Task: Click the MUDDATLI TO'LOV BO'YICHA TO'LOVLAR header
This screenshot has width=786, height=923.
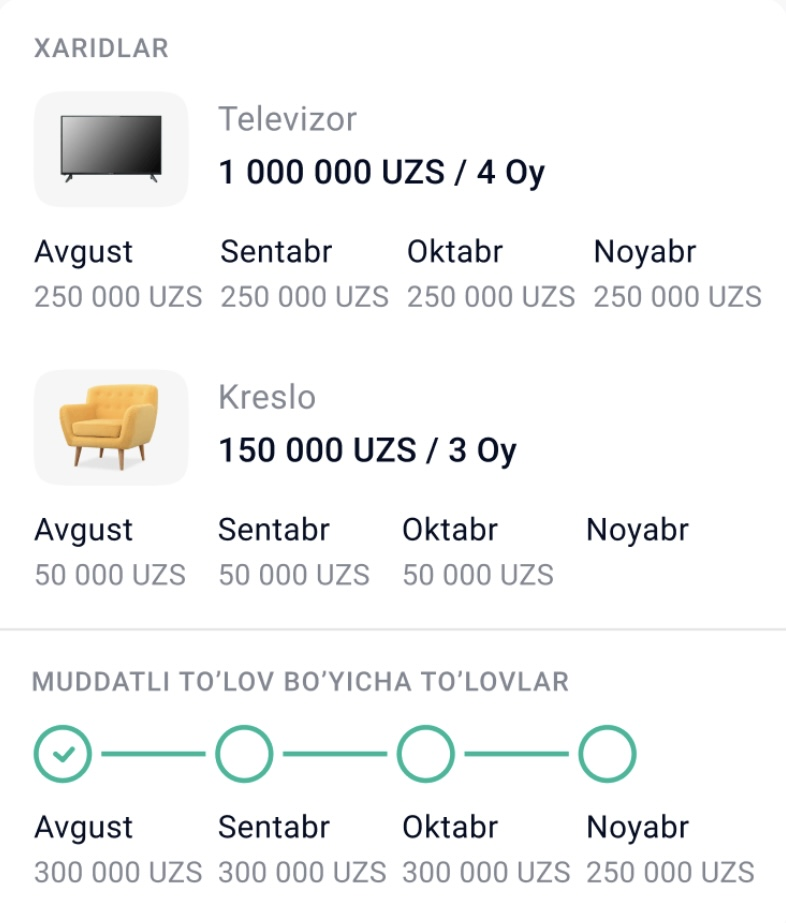Action: (x=300, y=682)
